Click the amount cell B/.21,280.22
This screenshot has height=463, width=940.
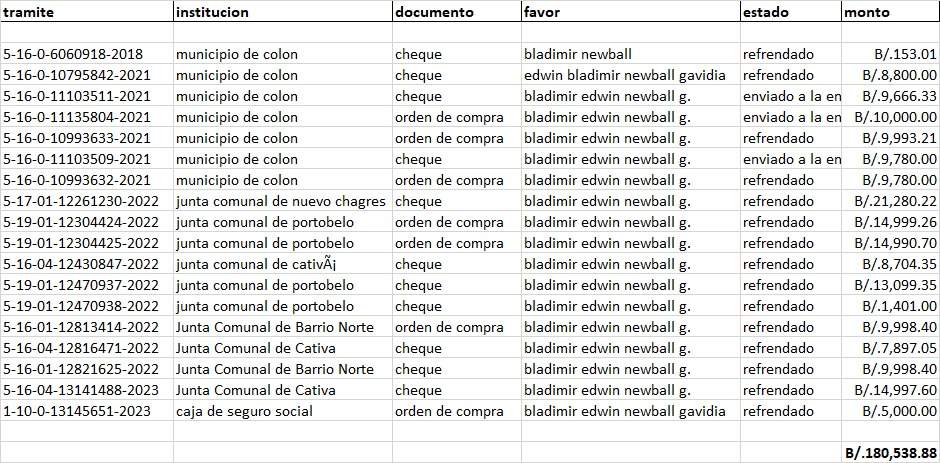(890, 202)
